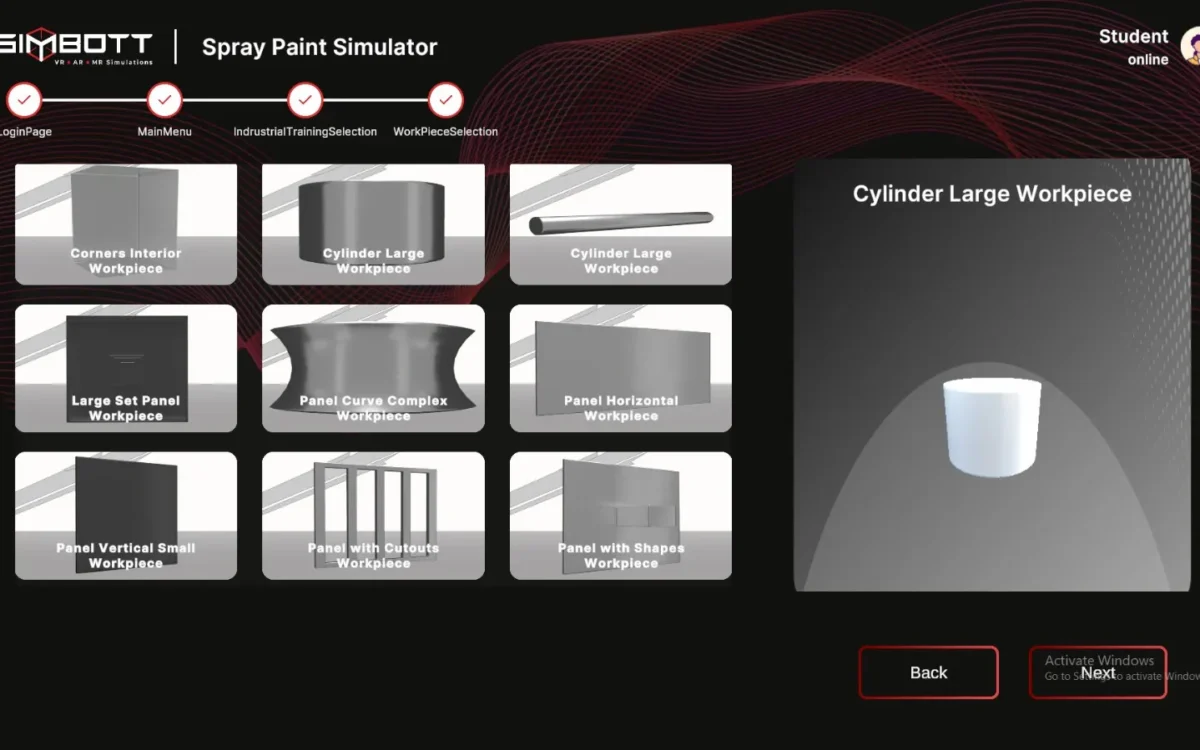1200x750 pixels.
Task: Pick the long thin pipe Cylinder Large tile
Action: (x=620, y=224)
